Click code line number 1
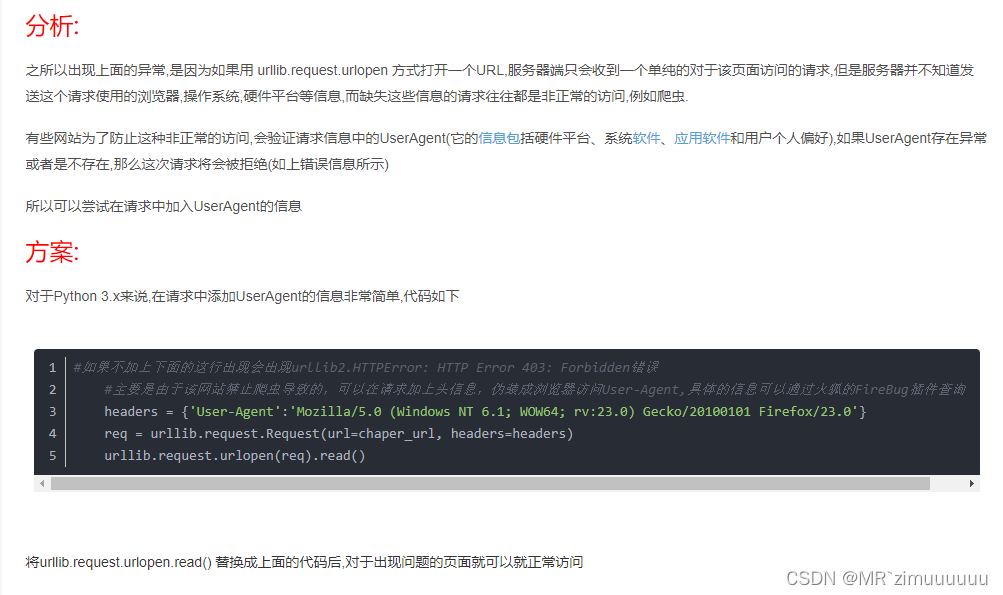This screenshot has width=1003, height=595. [52, 368]
